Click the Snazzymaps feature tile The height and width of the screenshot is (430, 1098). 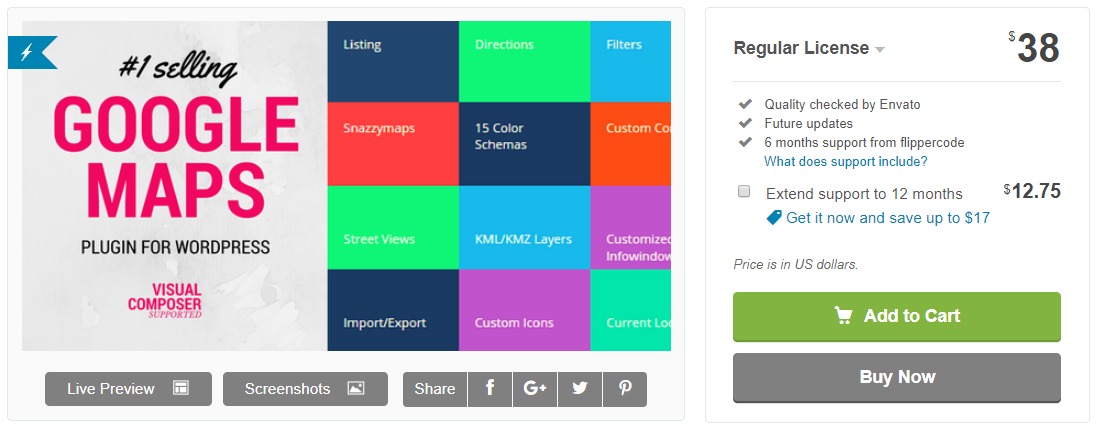[x=393, y=144]
